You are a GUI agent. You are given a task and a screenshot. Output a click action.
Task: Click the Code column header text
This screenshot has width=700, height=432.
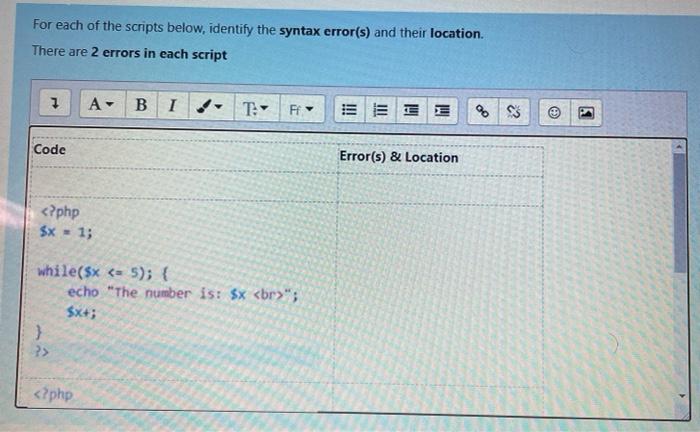(50, 150)
